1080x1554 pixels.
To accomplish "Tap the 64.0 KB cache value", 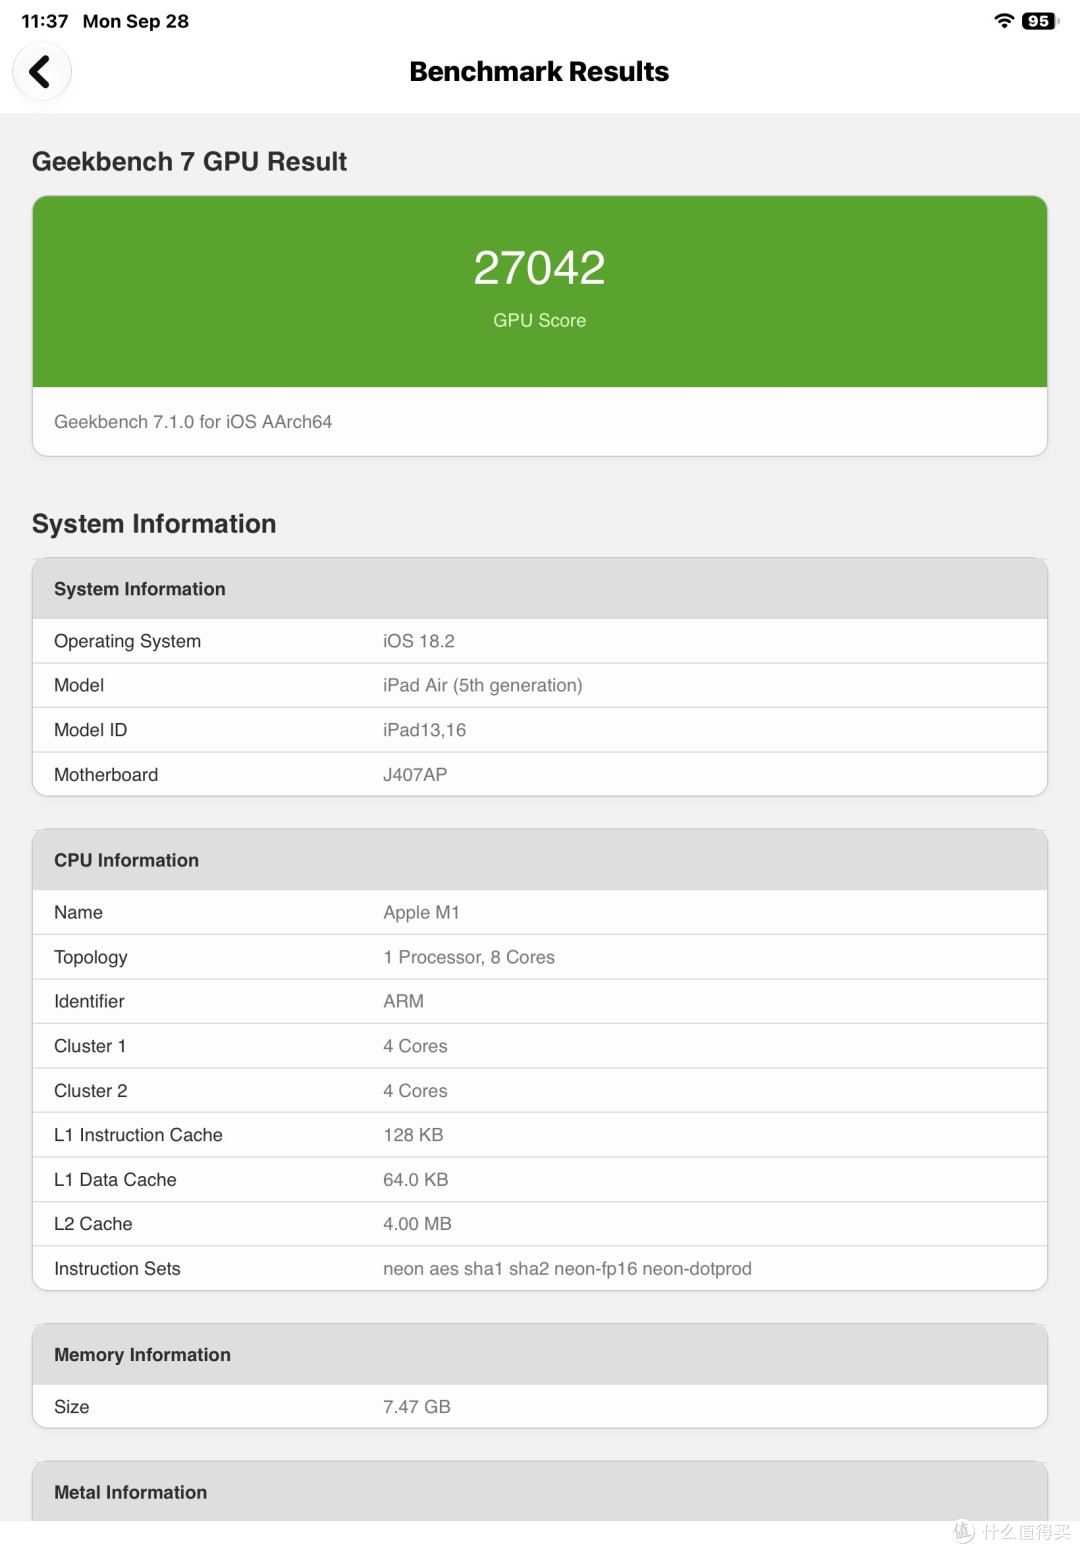I will (416, 1180).
